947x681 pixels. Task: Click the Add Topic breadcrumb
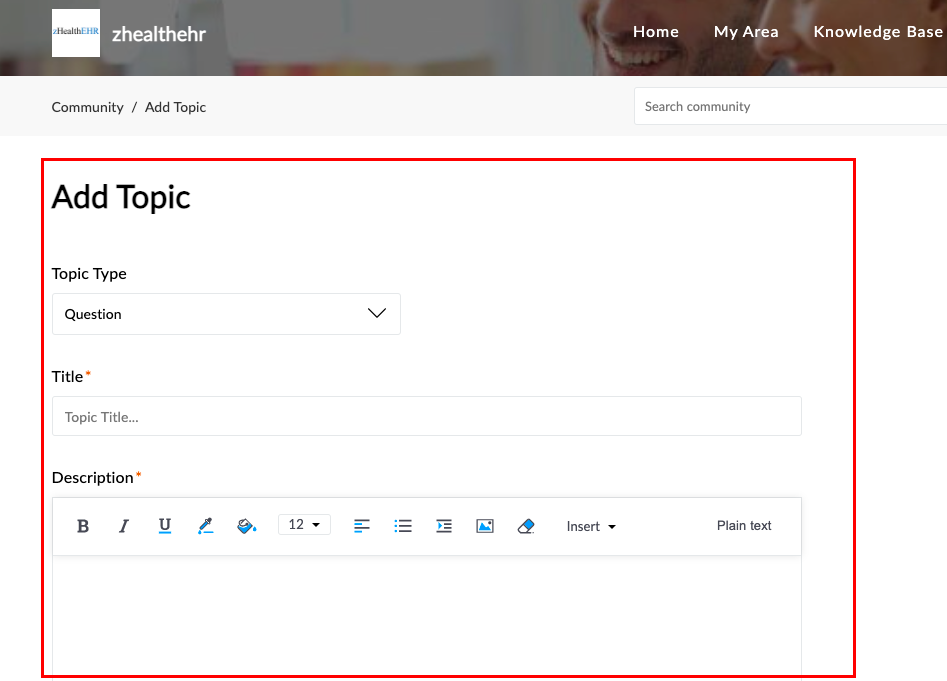[x=175, y=107]
